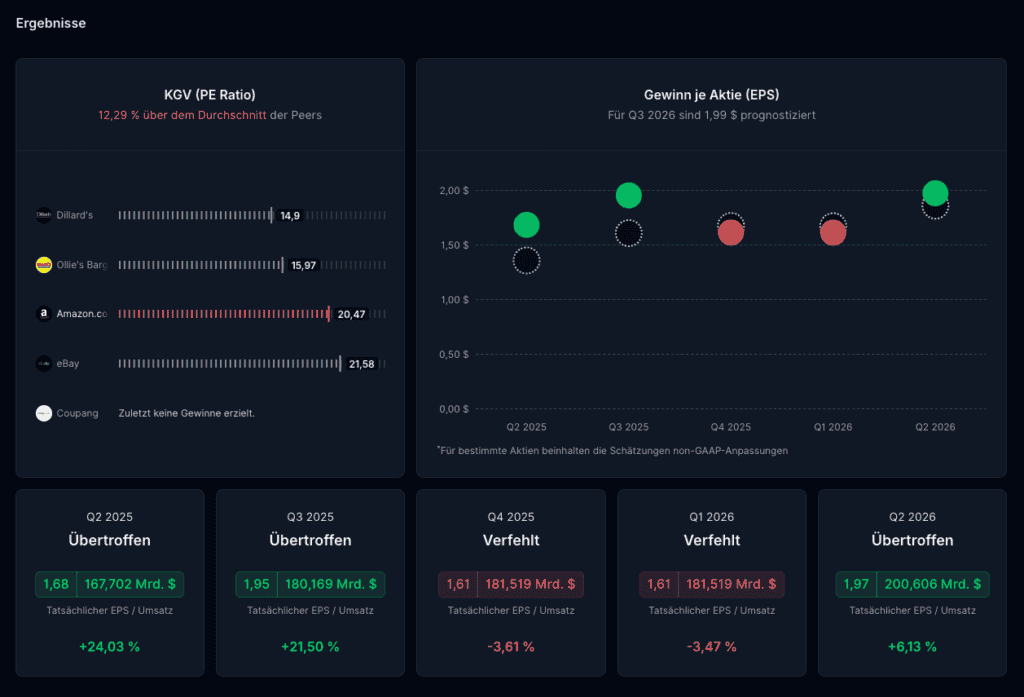Click the KGV (PE Ratio) heading
Image resolution: width=1024 pixels, height=697 pixels.
tap(210, 95)
